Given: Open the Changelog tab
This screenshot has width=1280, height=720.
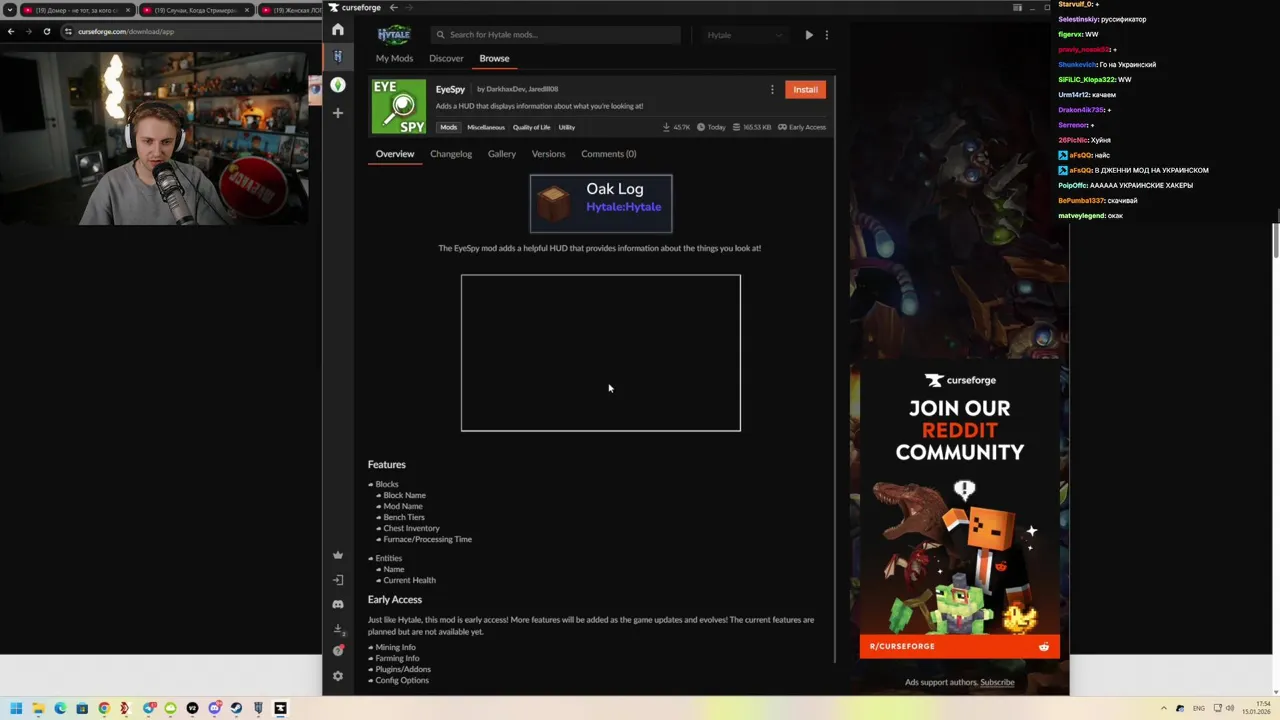Looking at the screenshot, I should pos(451,154).
